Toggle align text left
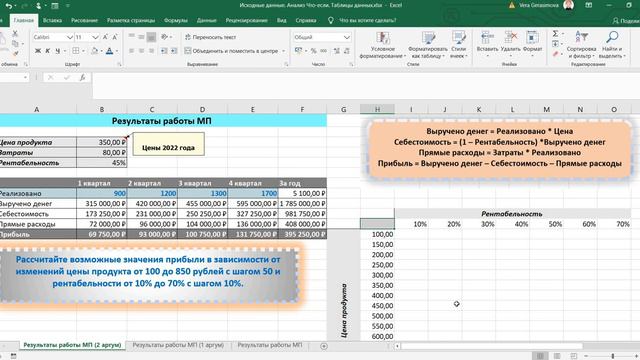This screenshot has width=640, height=360. [131, 51]
